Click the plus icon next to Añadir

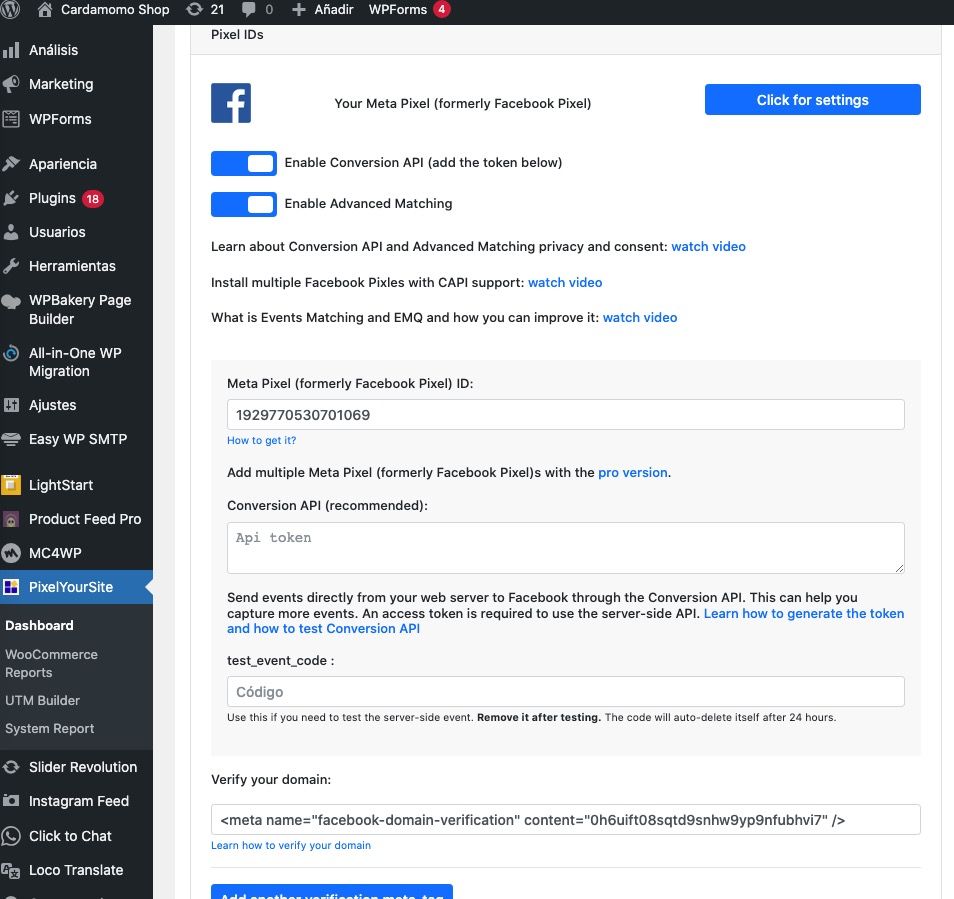(298, 9)
